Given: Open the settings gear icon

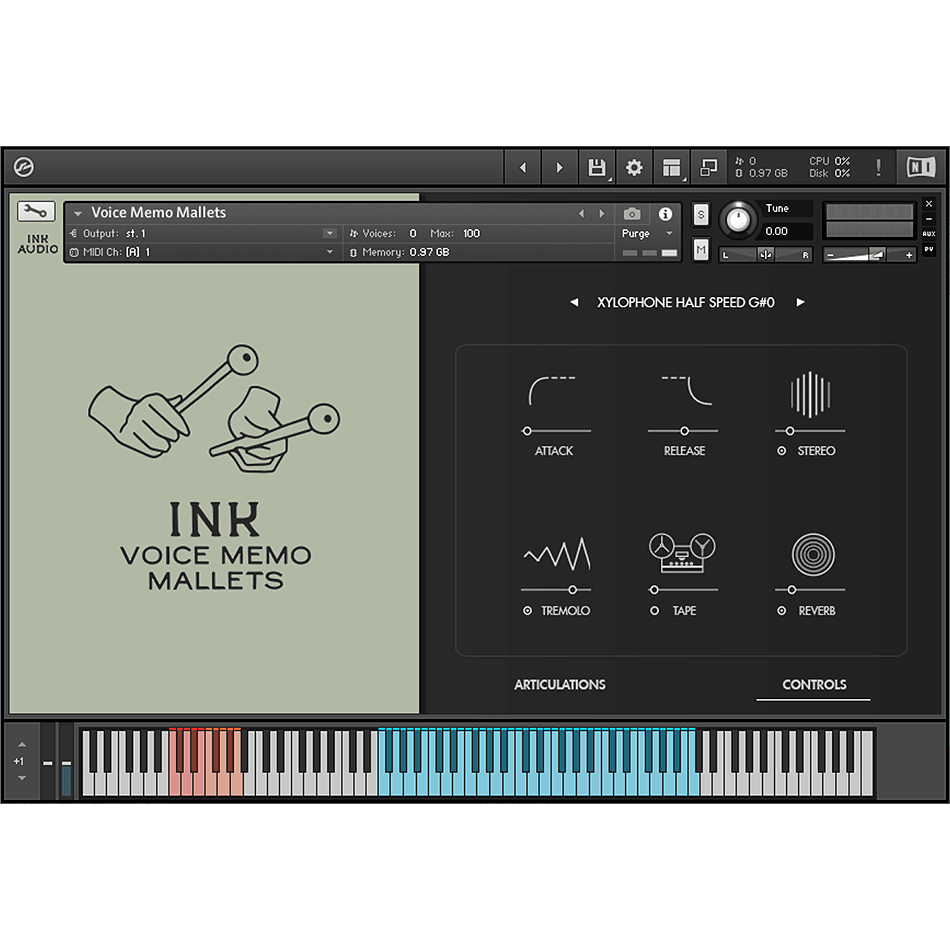Looking at the screenshot, I should click(634, 168).
